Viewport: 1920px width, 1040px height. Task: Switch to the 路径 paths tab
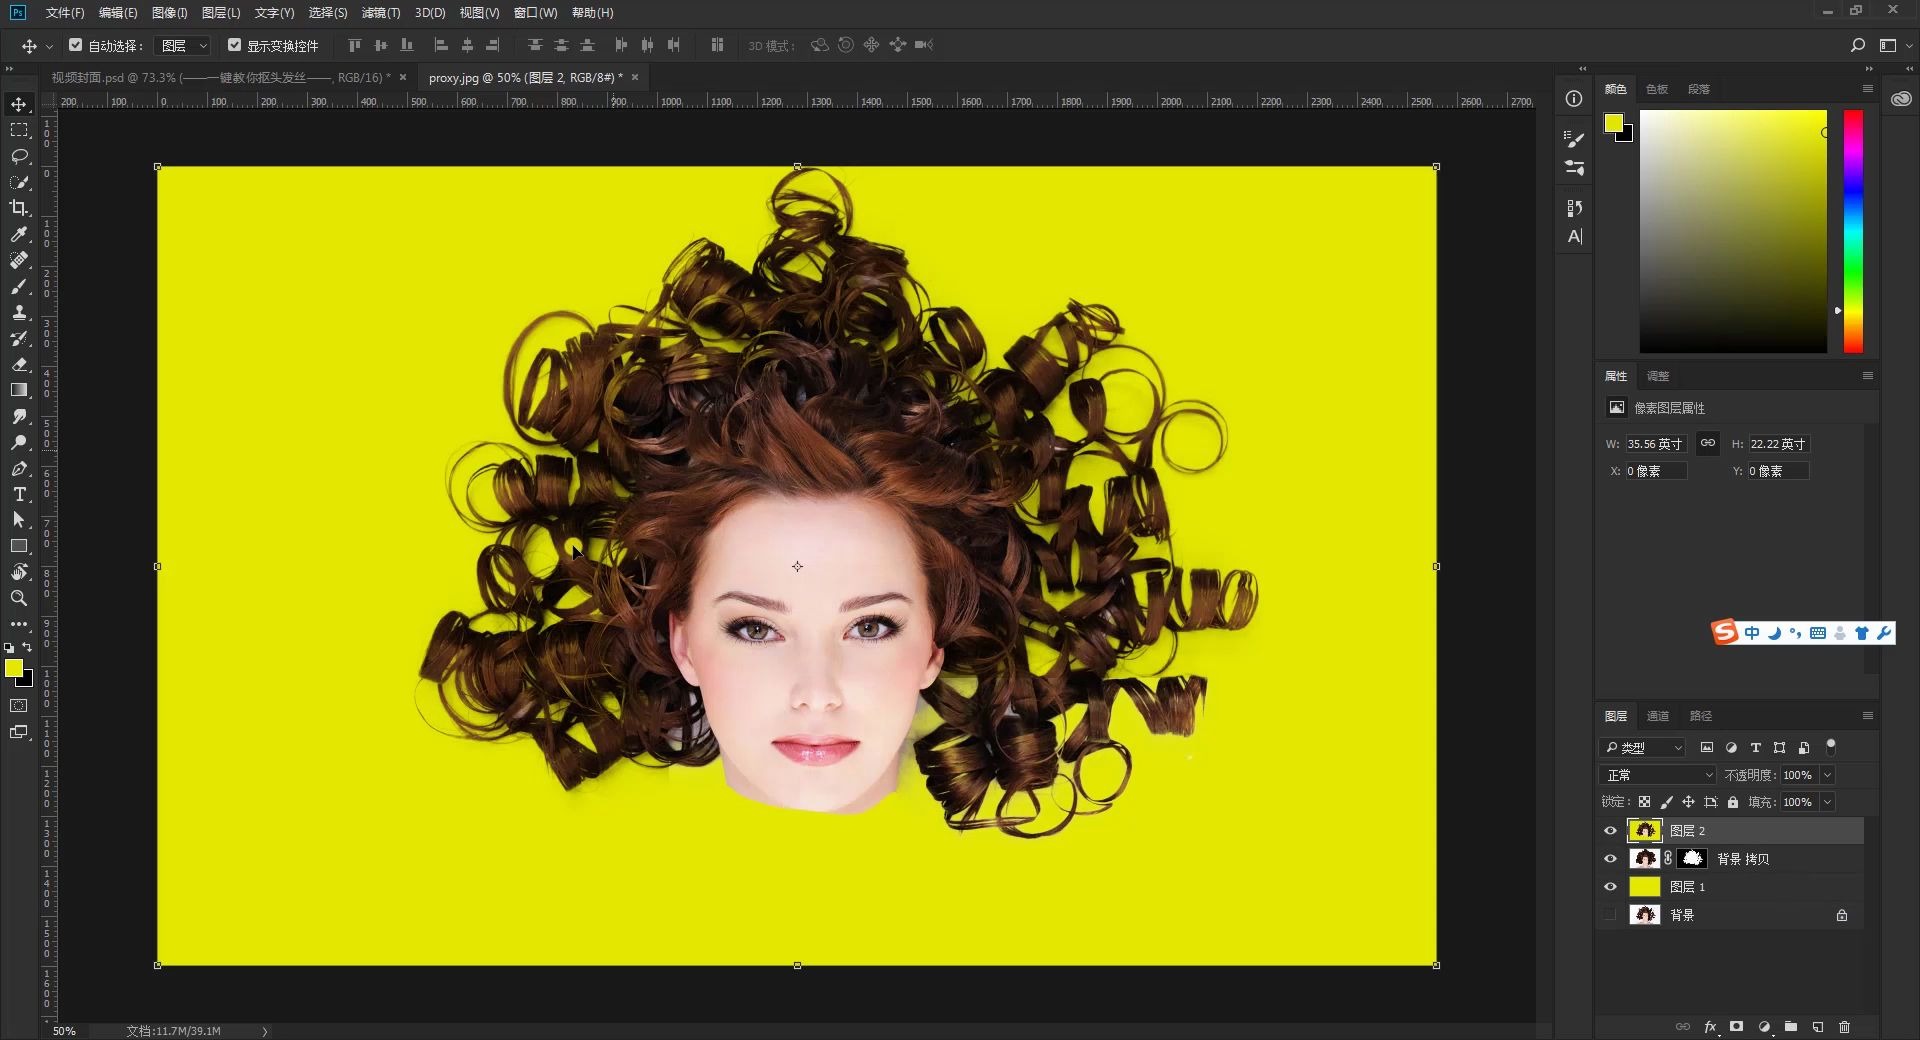pos(1701,716)
